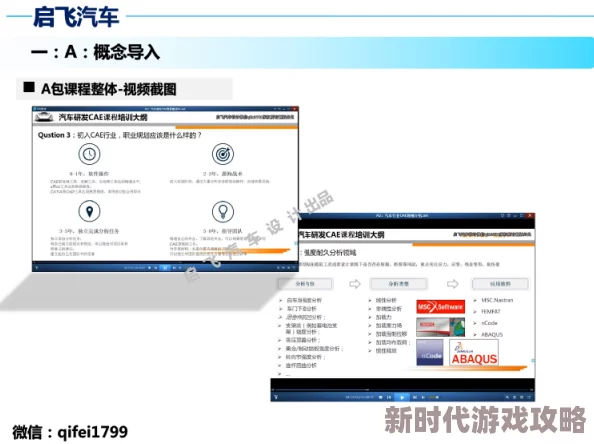
Task: Close the left video player window
Action: point(294,109)
